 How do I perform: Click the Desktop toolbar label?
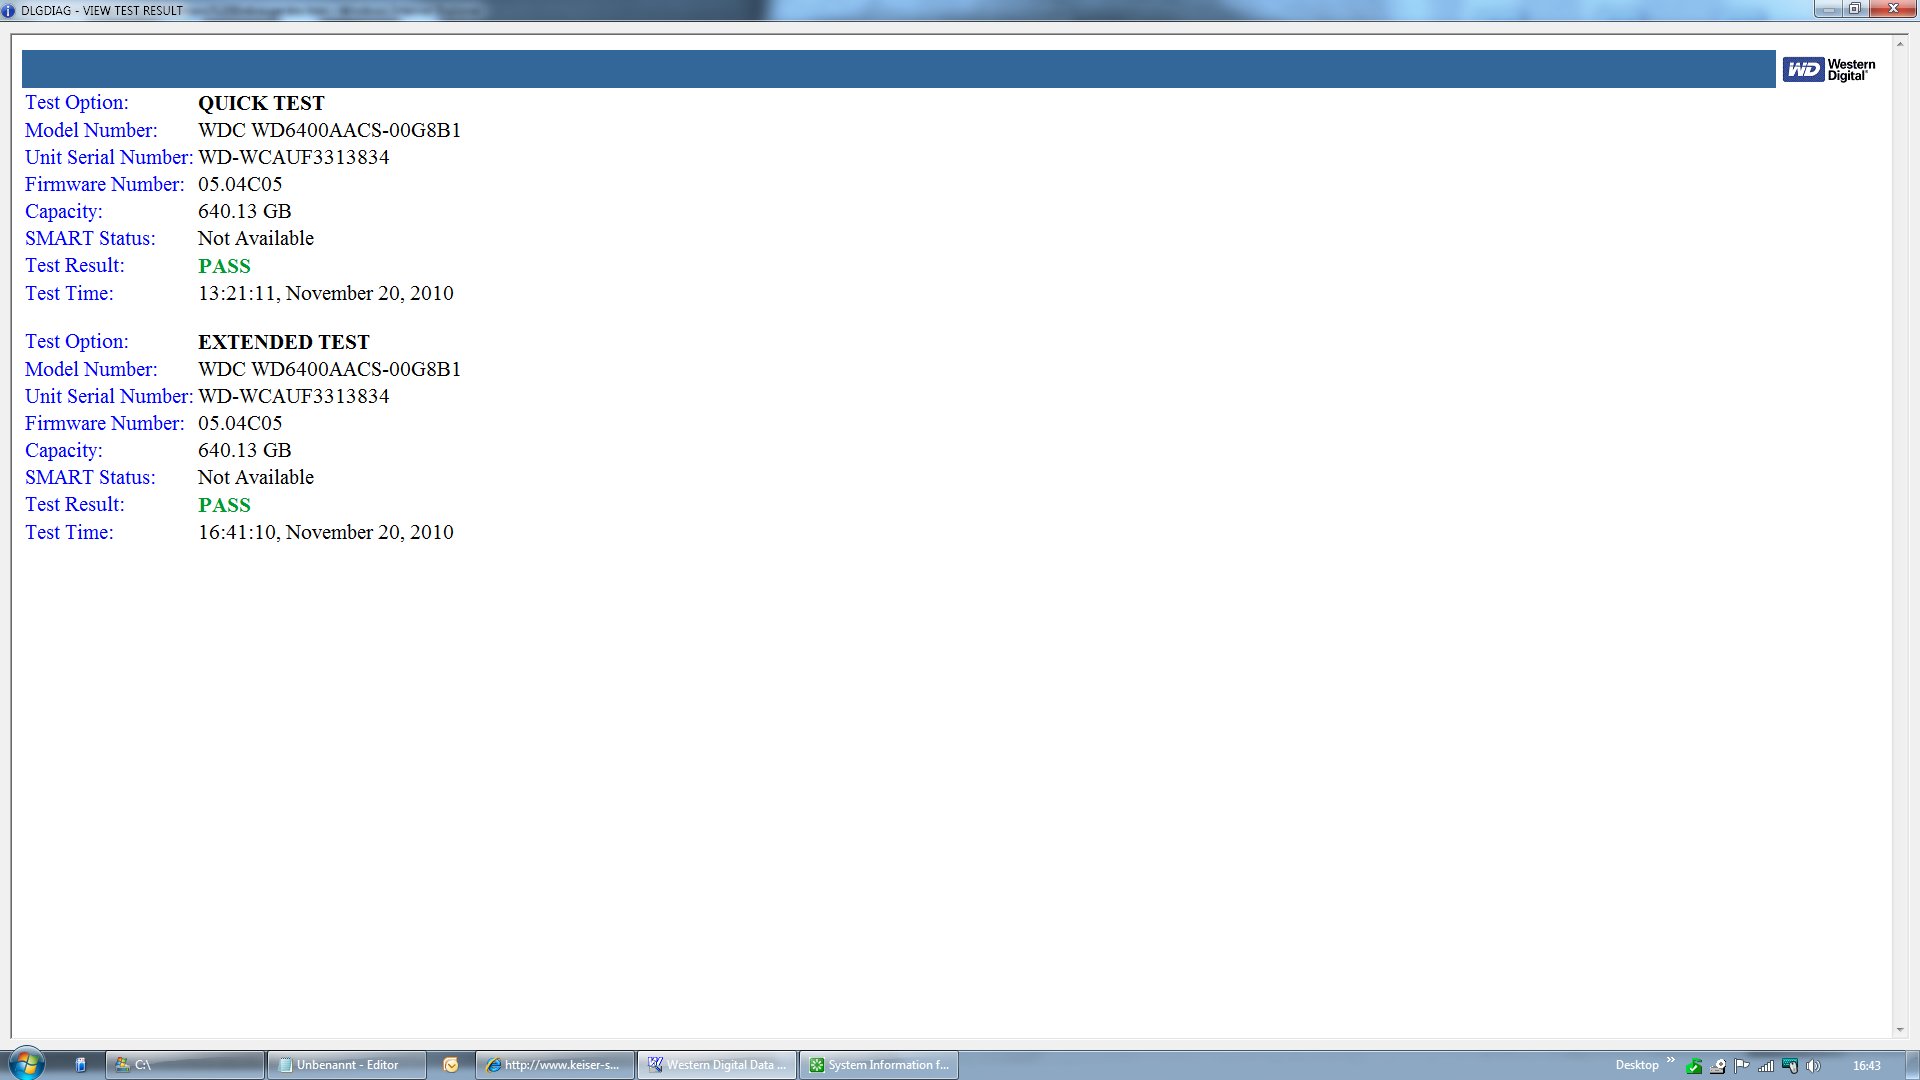pos(1637,1065)
